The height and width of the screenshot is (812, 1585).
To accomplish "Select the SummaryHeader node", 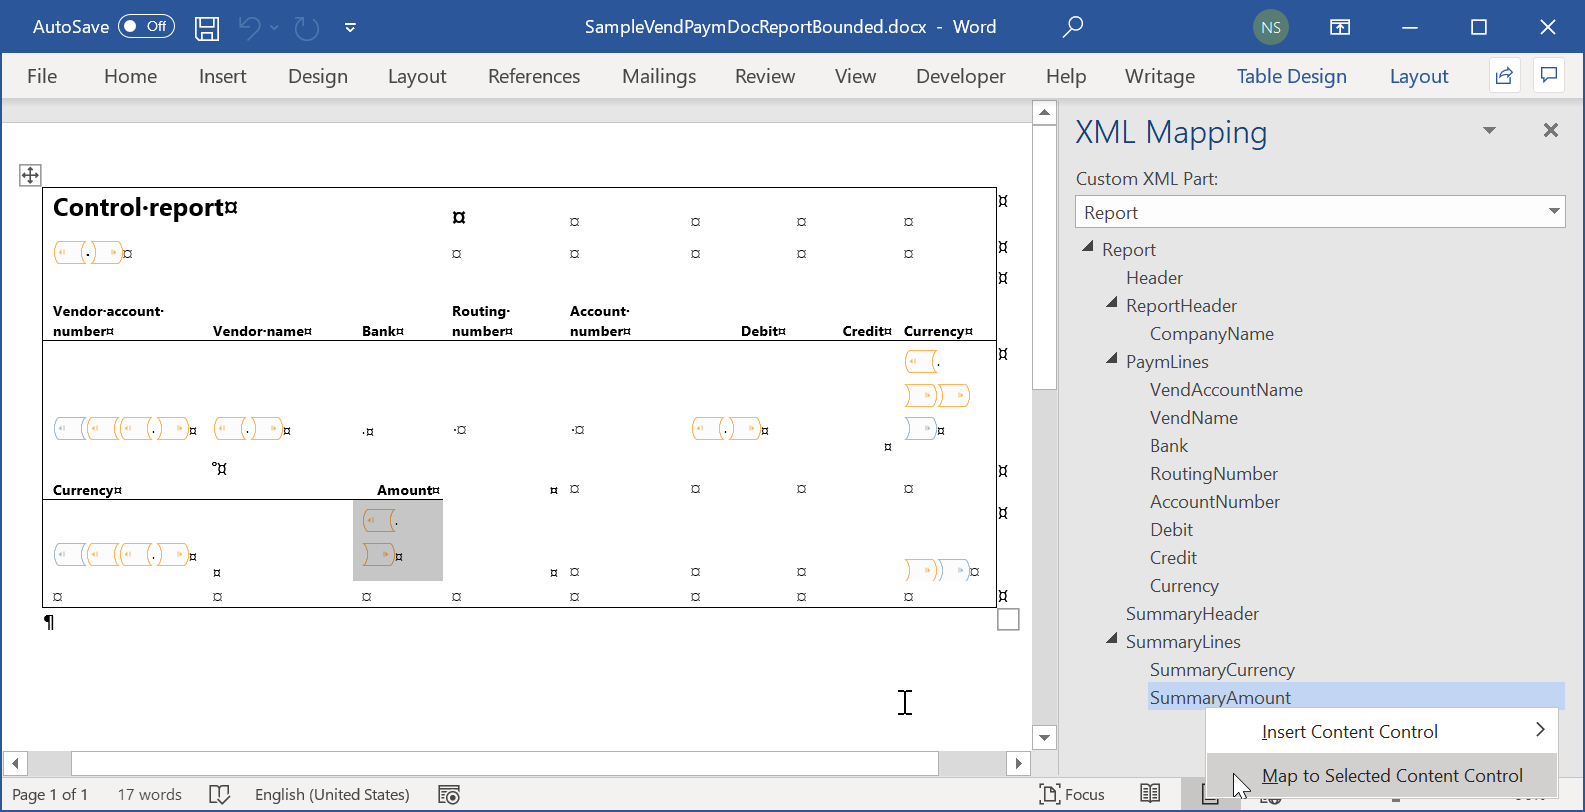I will pyautogui.click(x=1192, y=614).
